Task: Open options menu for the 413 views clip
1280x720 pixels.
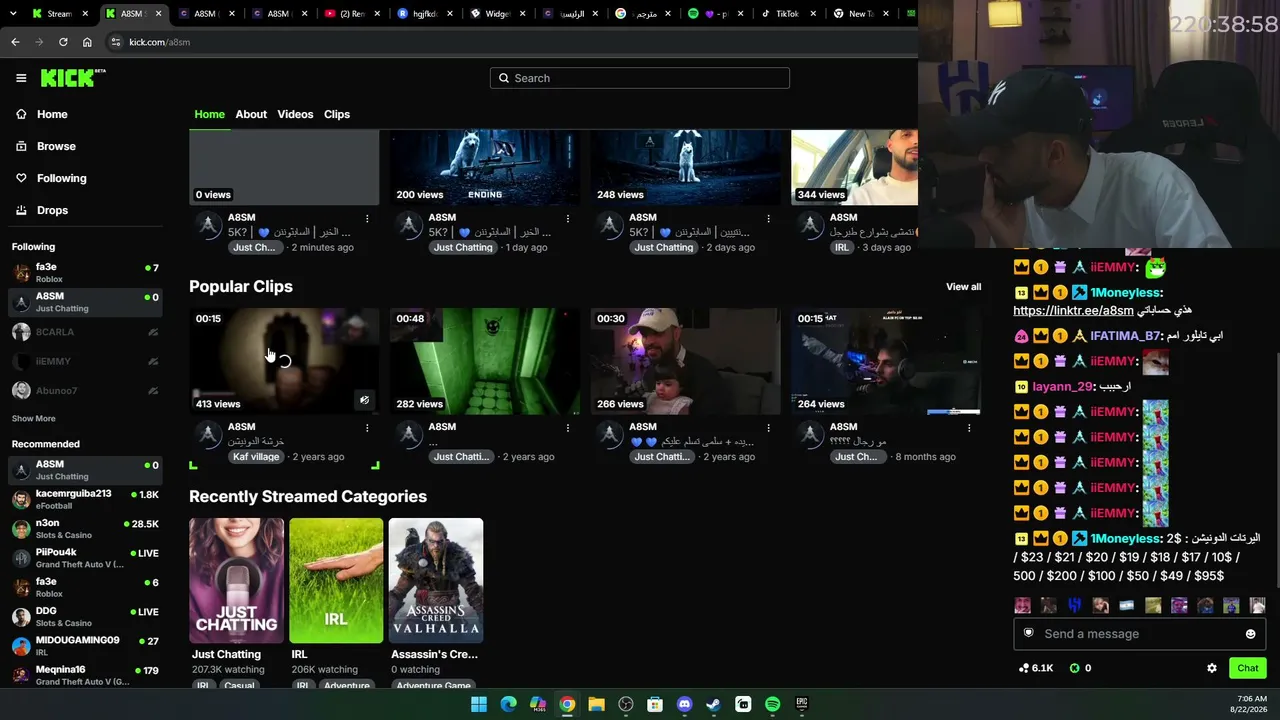Action: pyautogui.click(x=367, y=428)
